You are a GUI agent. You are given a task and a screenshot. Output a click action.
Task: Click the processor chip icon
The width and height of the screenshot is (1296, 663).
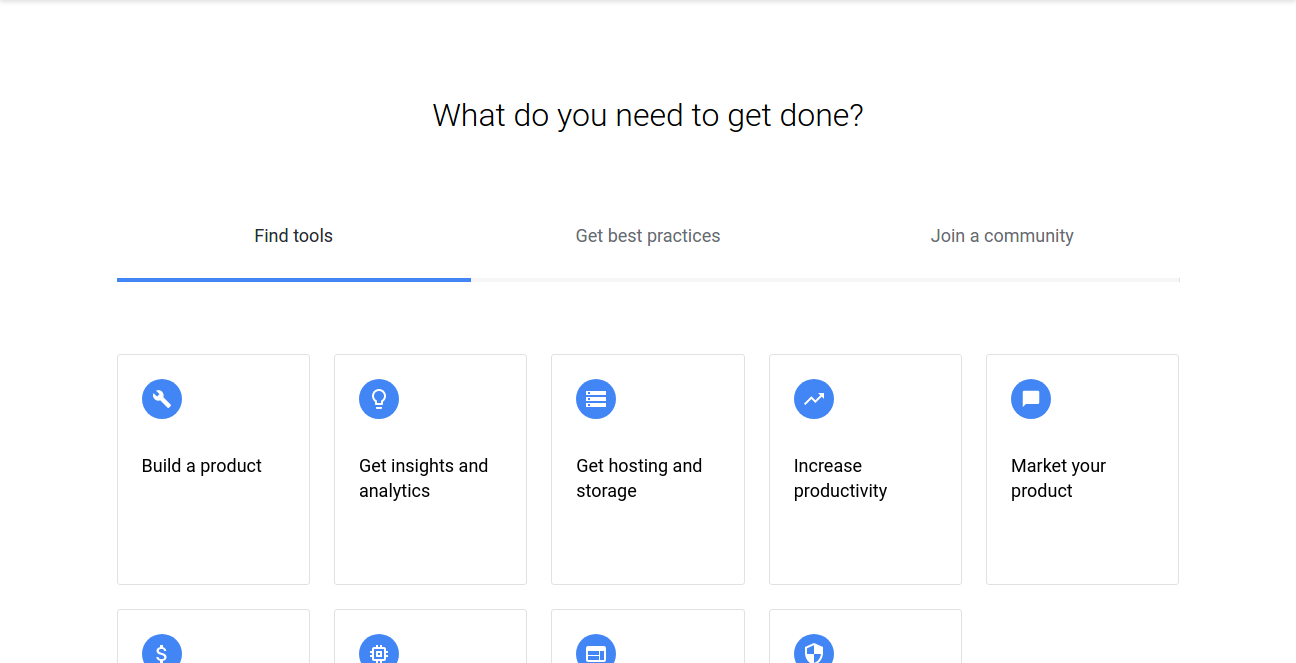pos(379,652)
